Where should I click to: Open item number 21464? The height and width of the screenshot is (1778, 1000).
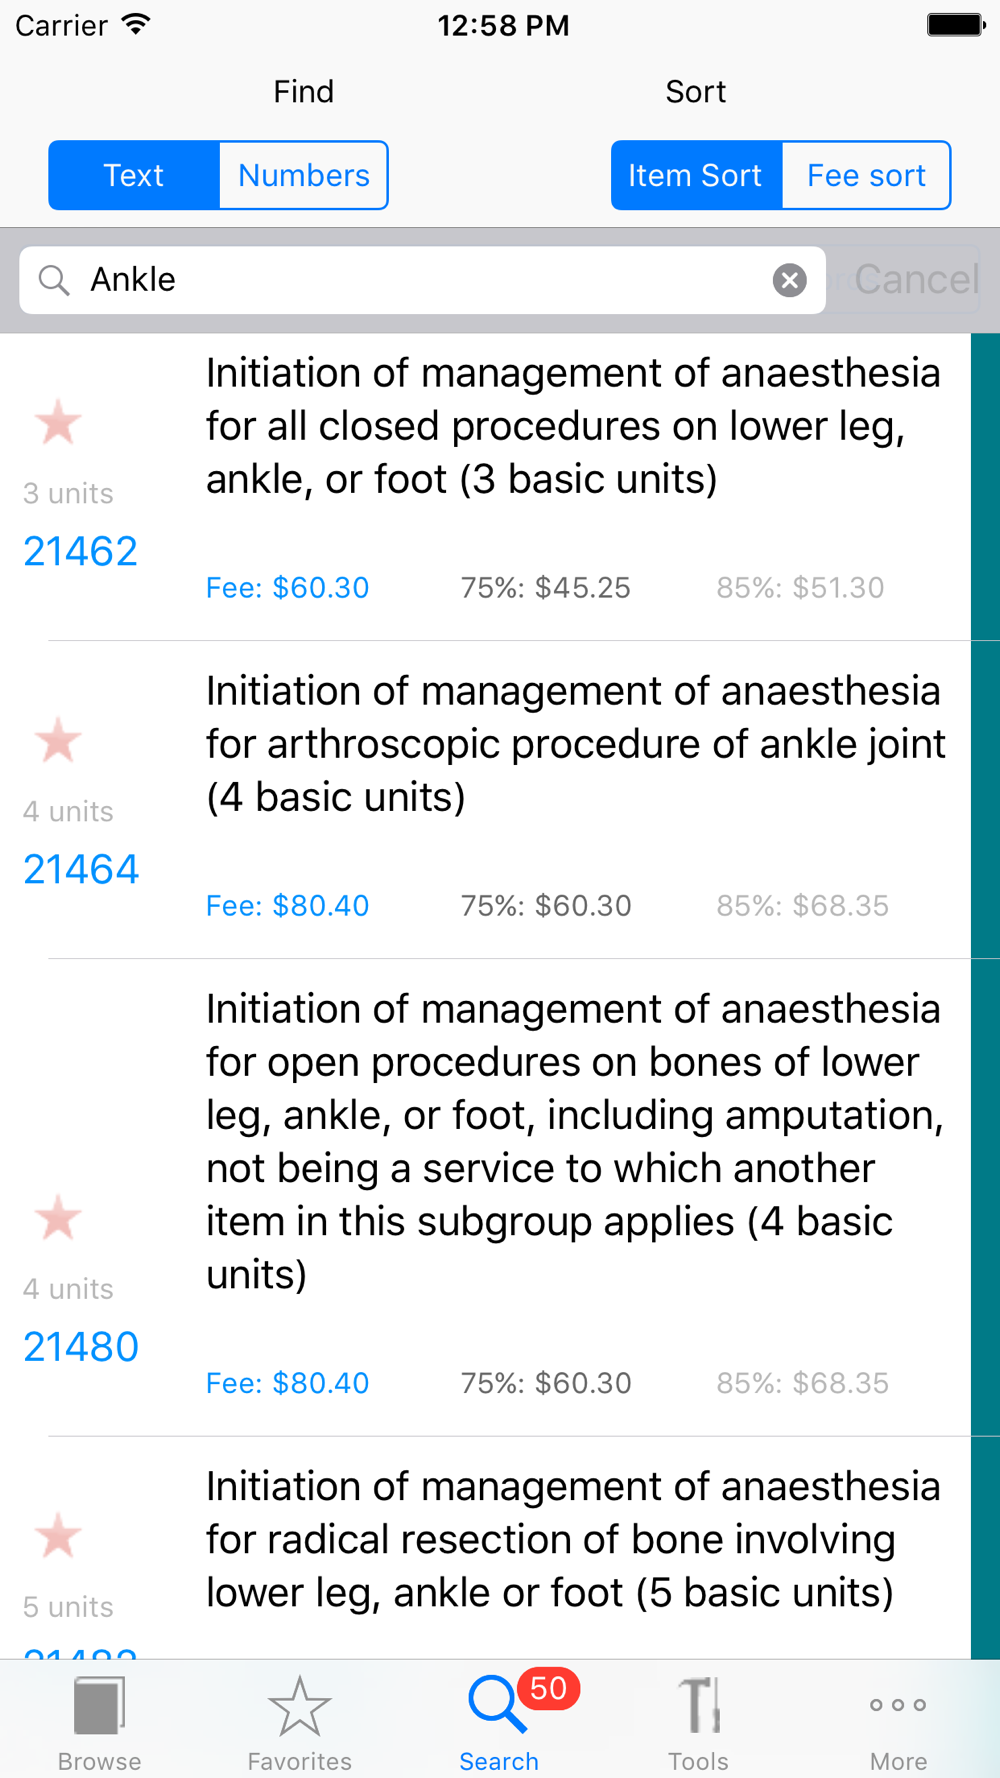81,869
